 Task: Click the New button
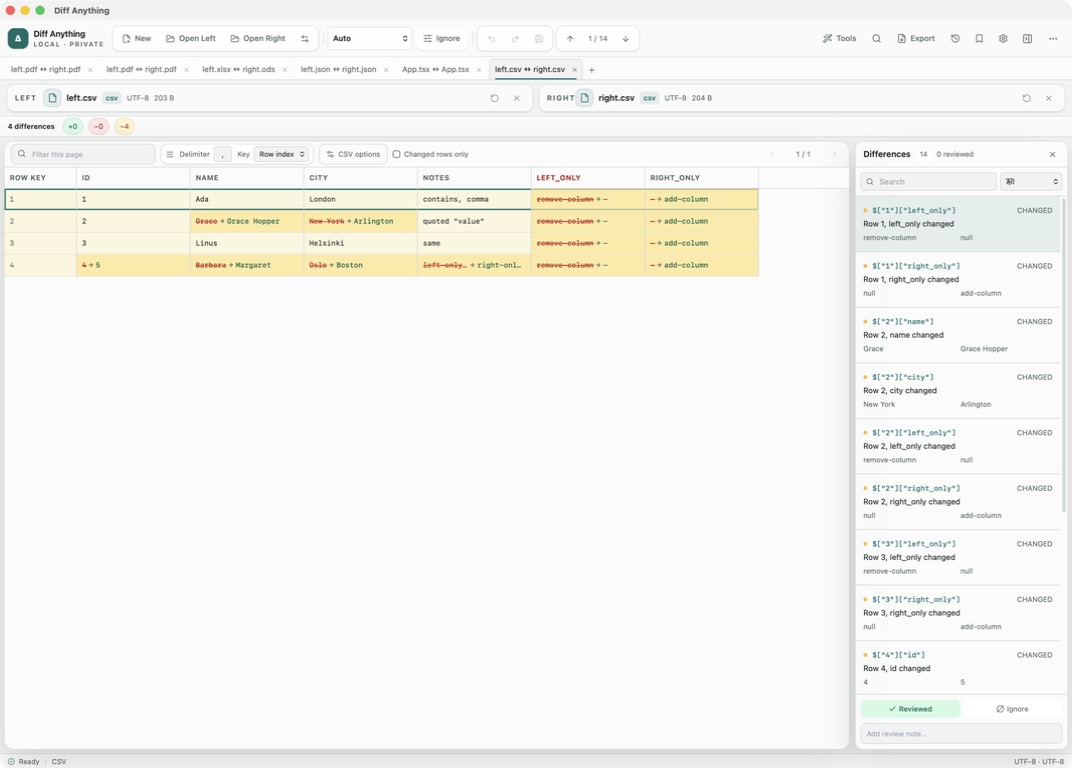(x=136, y=38)
